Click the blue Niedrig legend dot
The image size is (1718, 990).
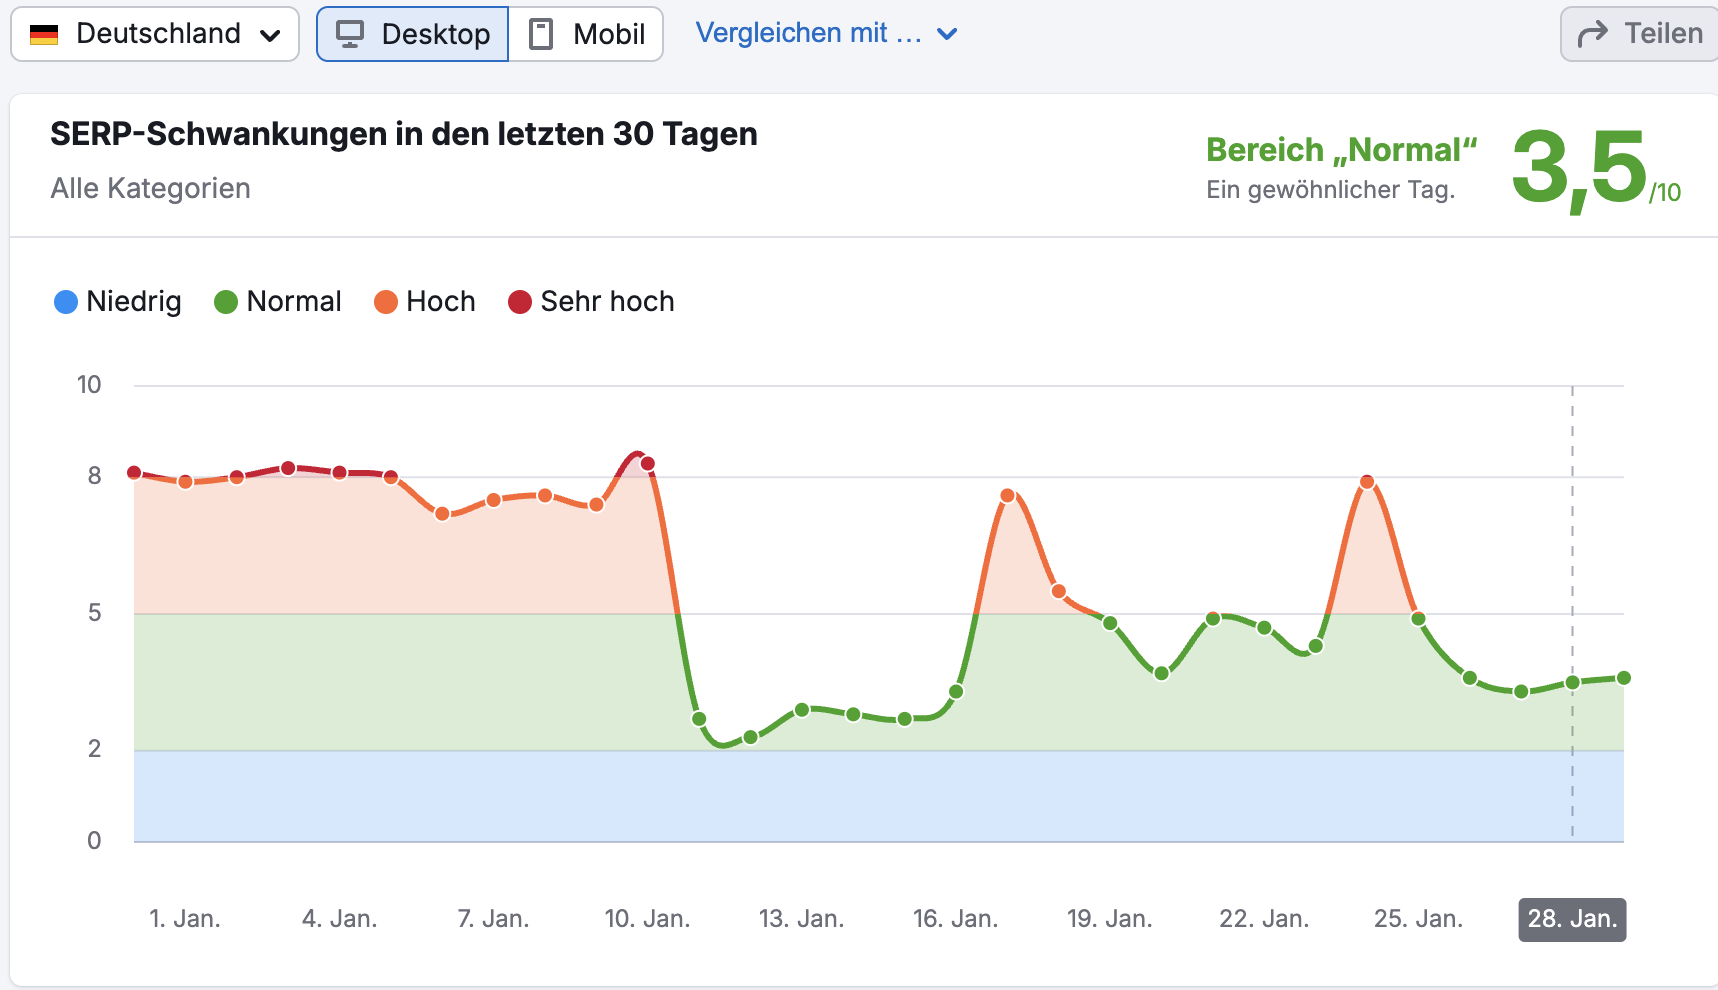point(64,301)
